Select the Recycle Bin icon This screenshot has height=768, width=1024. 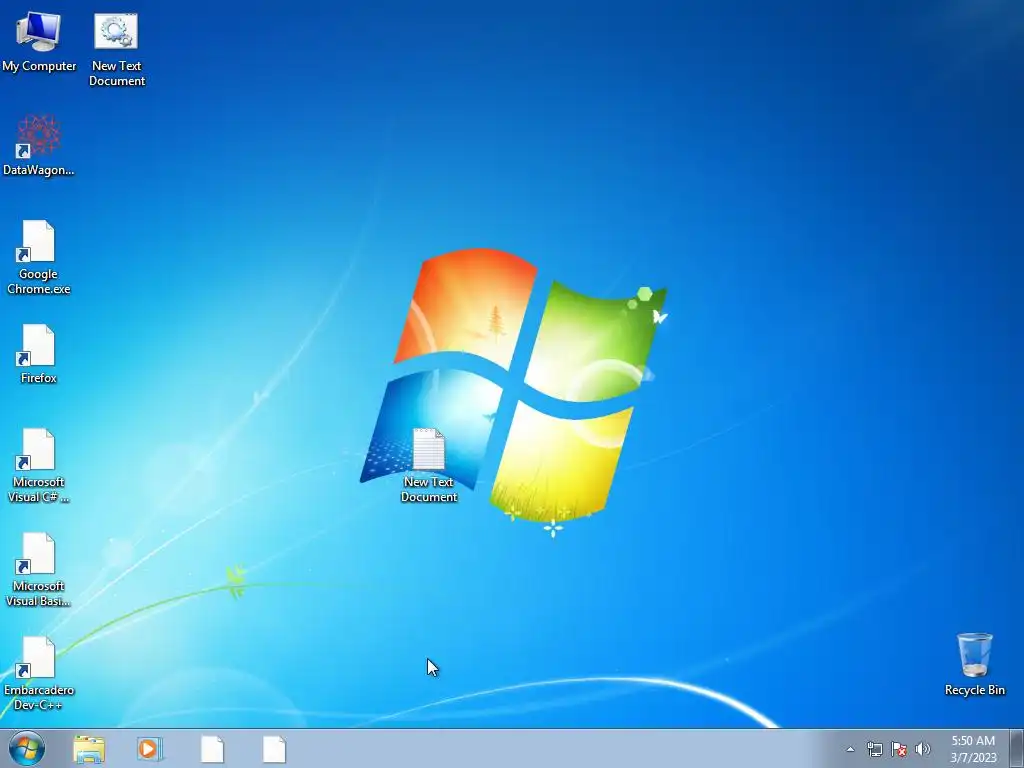(974, 664)
